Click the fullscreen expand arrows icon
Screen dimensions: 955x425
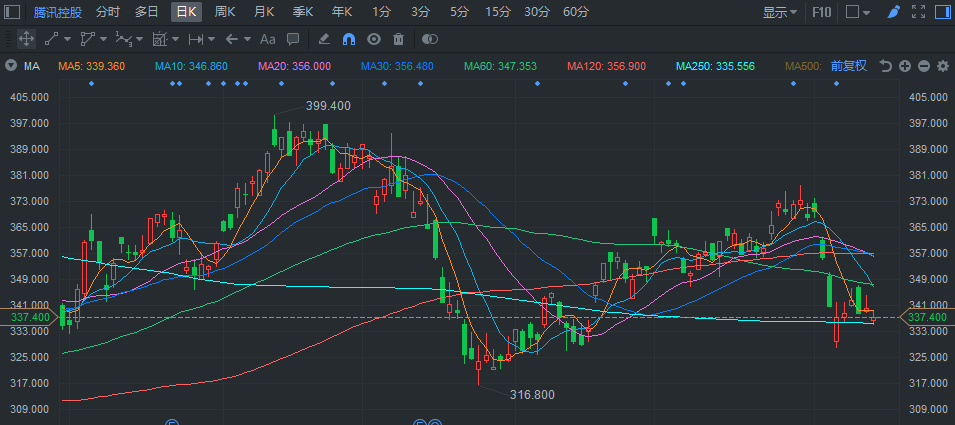tap(918, 12)
